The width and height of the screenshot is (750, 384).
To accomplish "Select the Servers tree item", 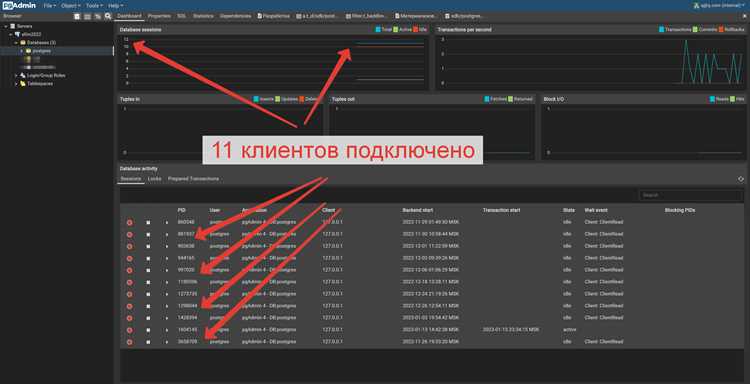I will (24, 26).
